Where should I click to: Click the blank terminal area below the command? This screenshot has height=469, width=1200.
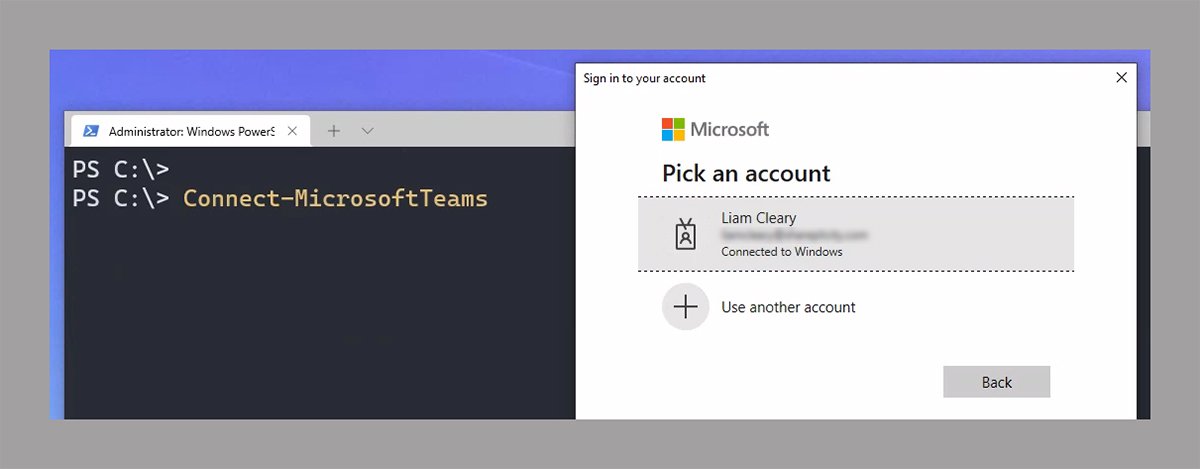coord(300,320)
